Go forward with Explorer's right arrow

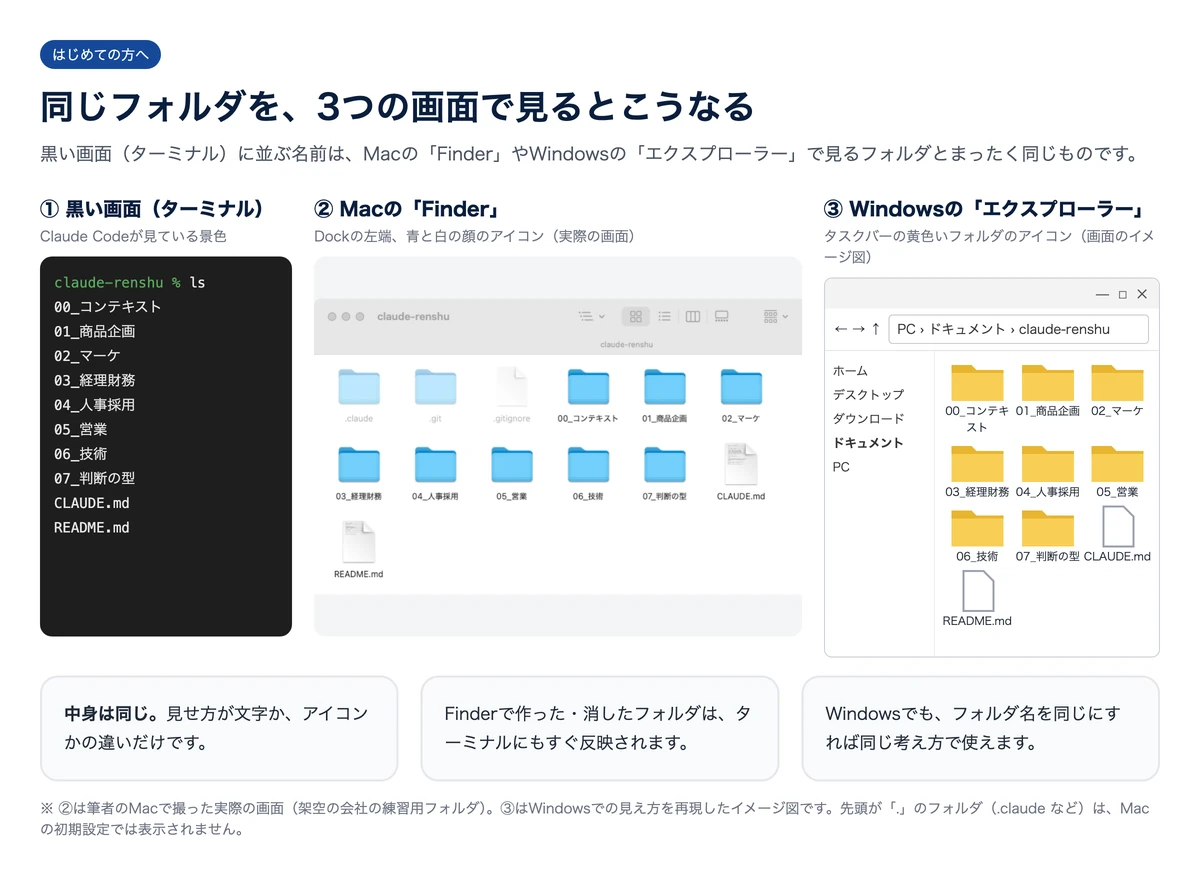click(x=858, y=329)
